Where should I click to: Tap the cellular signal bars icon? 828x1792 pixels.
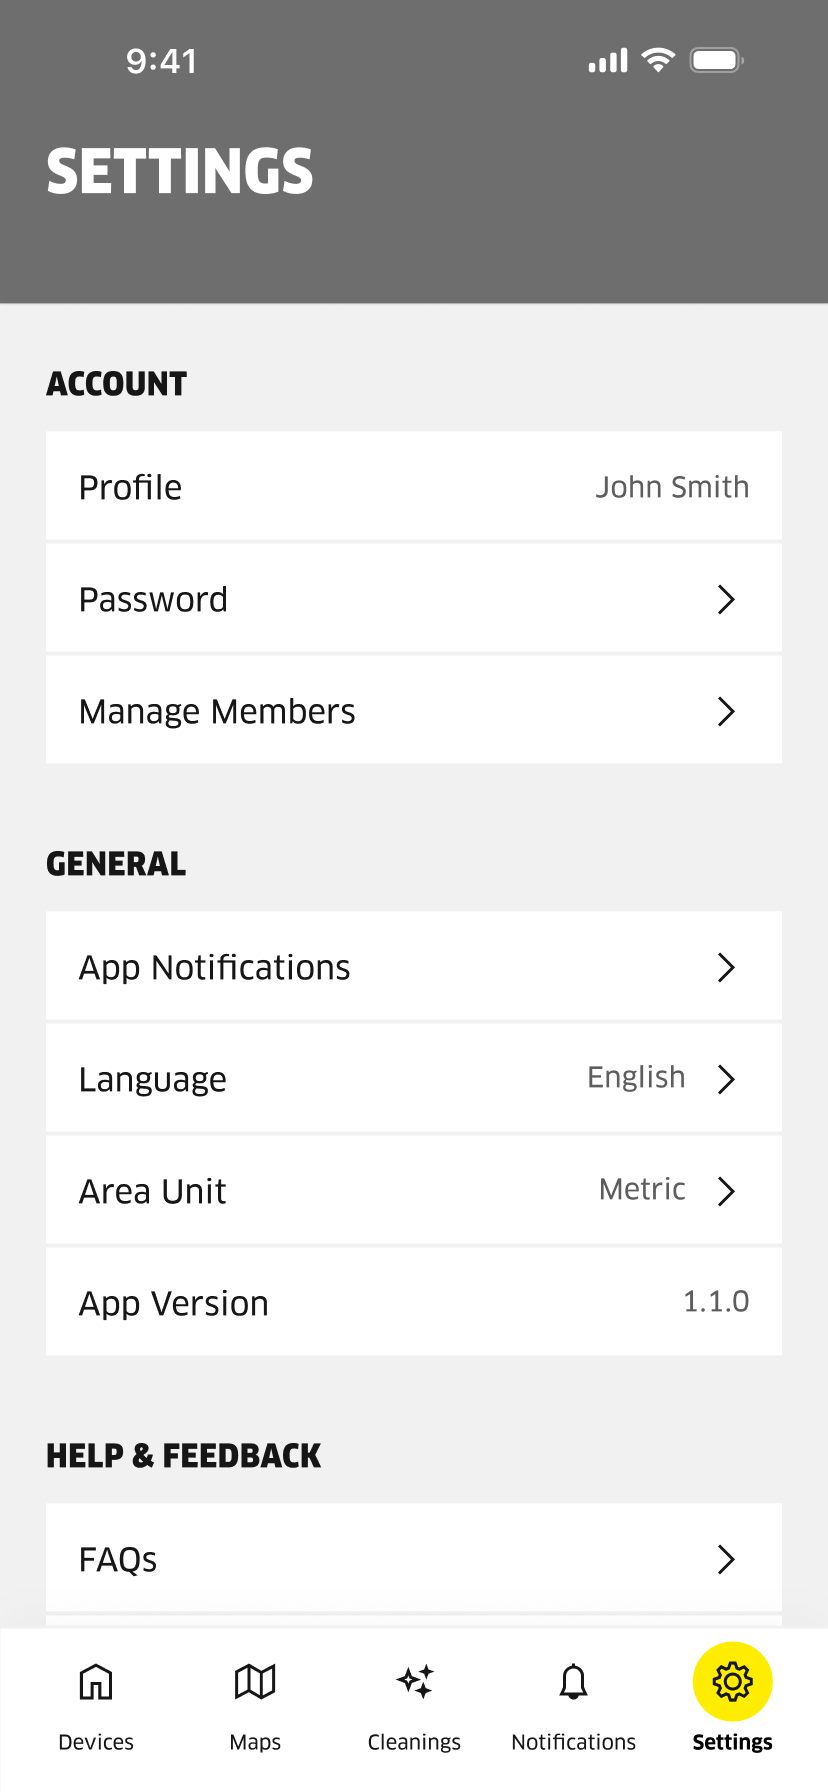(x=608, y=61)
